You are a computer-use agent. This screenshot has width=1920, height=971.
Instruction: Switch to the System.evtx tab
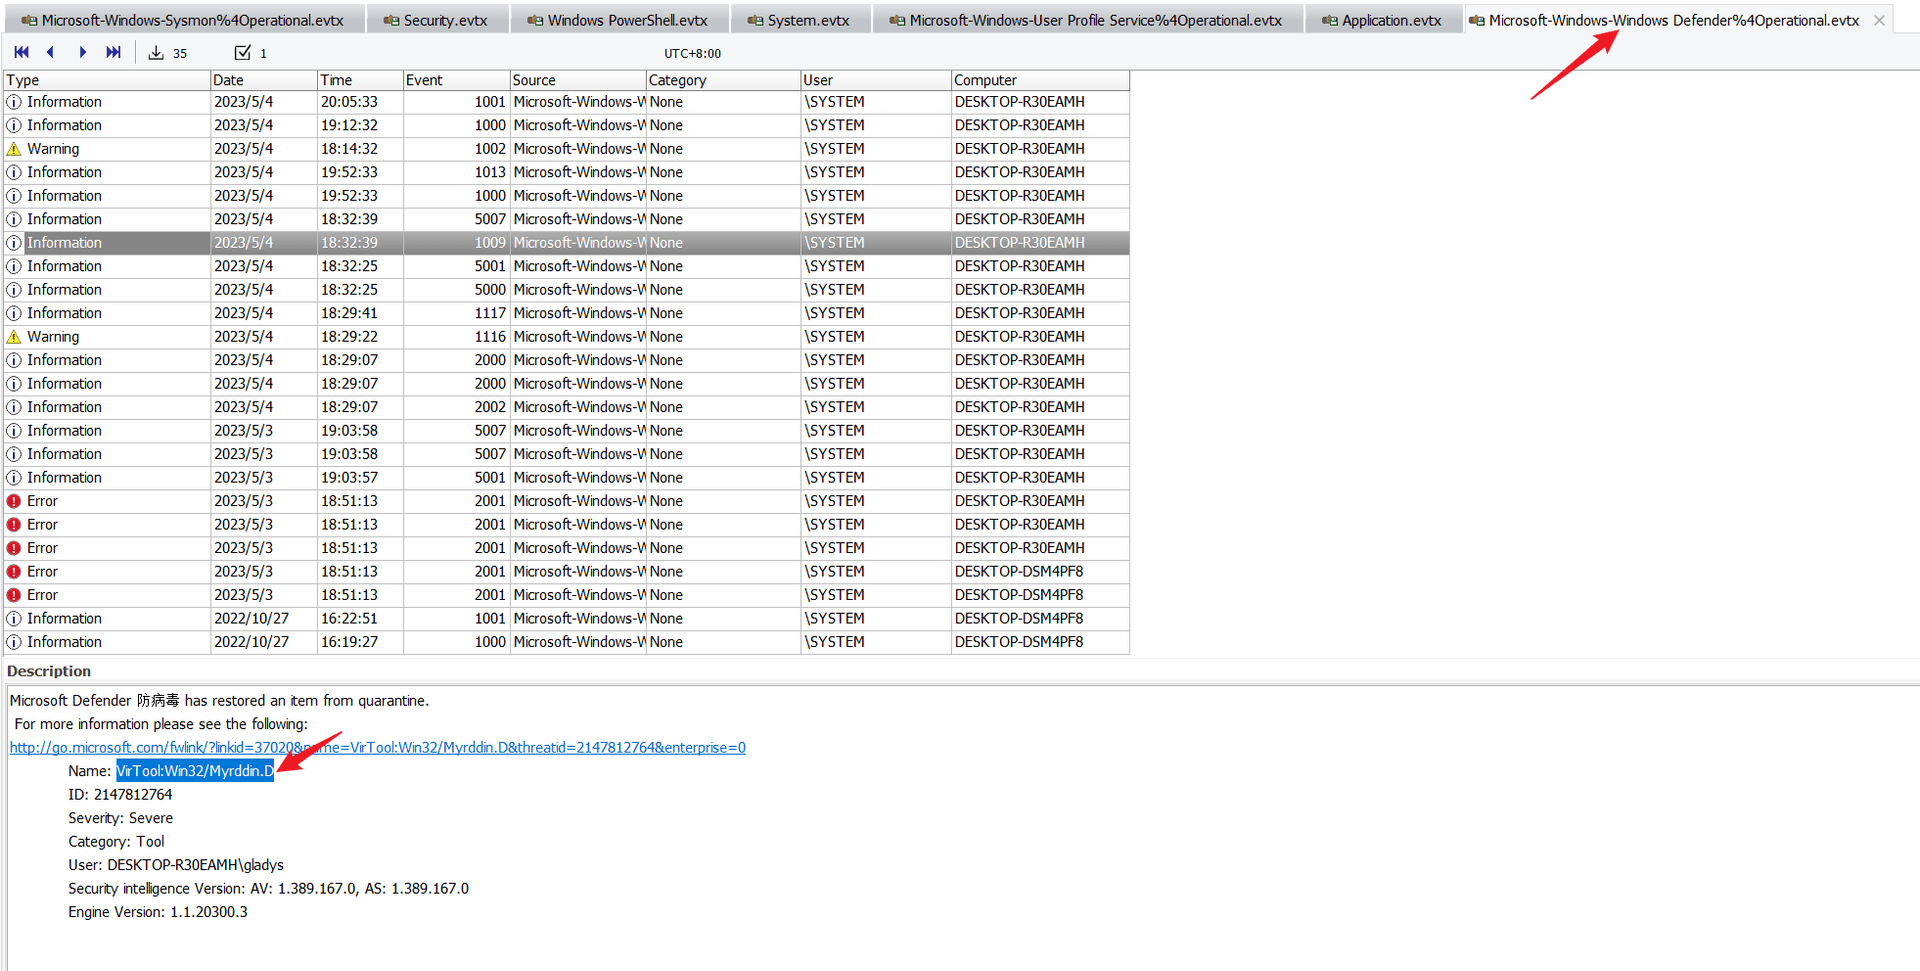coord(799,20)
